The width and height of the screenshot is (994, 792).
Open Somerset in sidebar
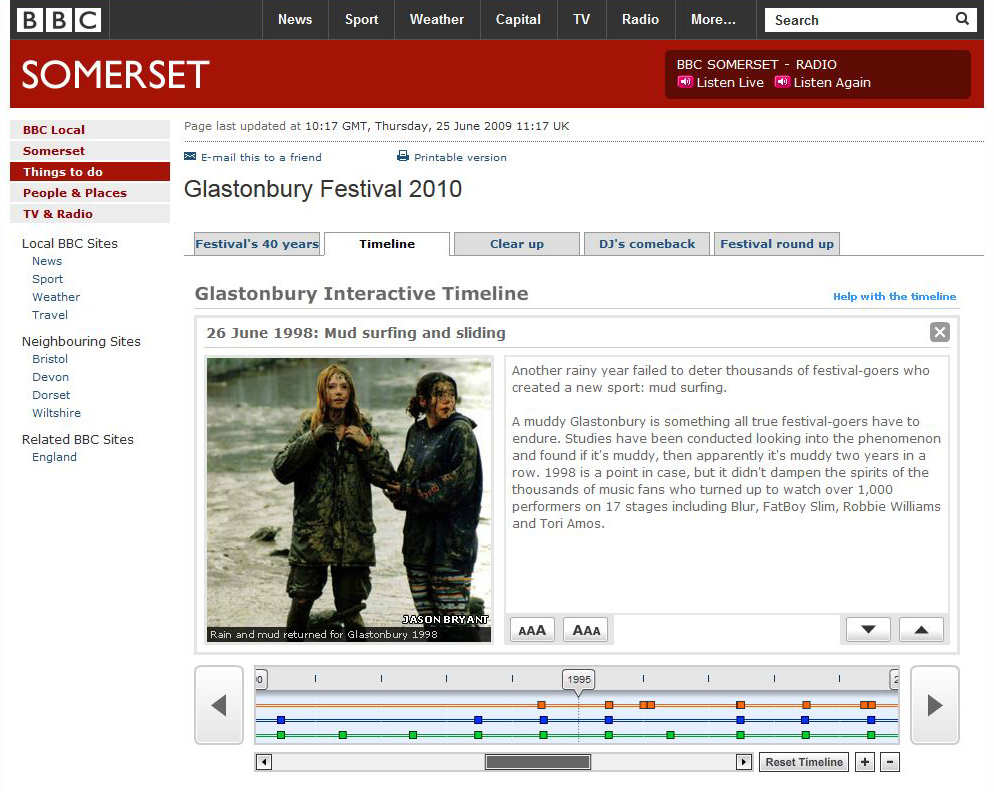[90, 150]
